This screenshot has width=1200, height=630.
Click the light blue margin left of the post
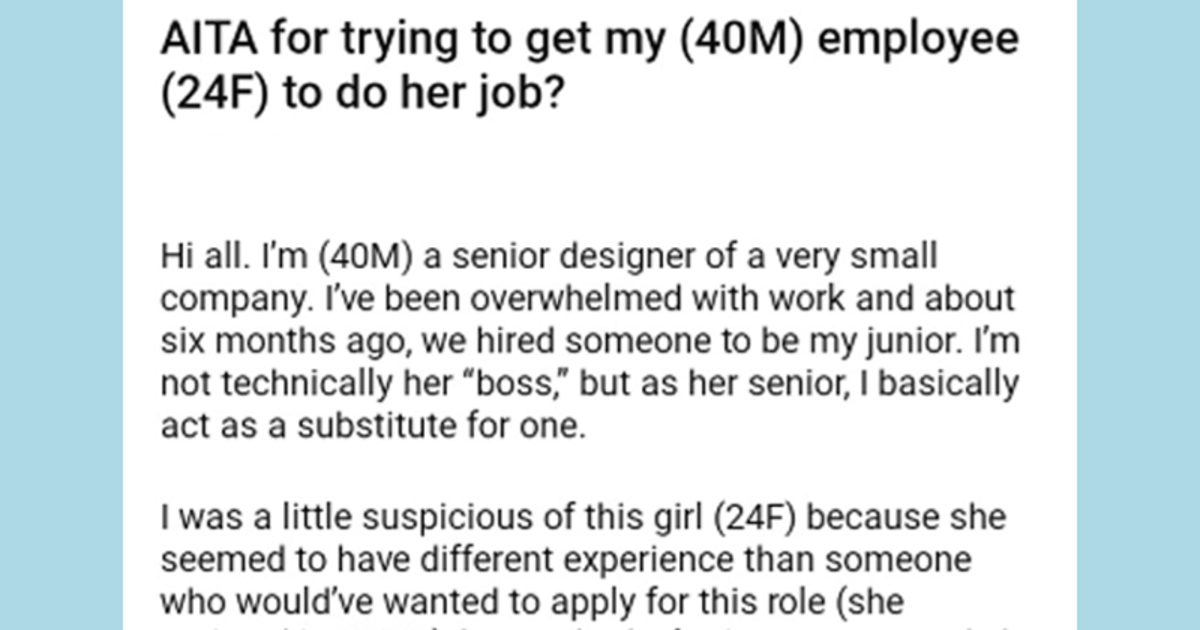pos(61,315)
